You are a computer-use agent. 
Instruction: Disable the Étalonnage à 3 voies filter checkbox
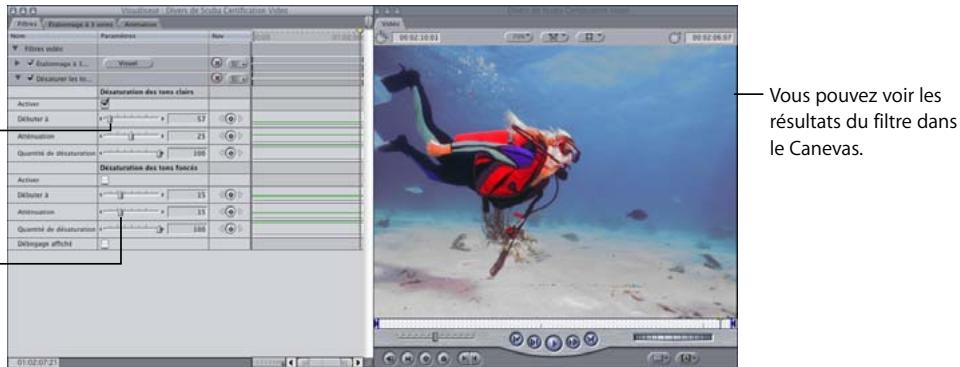coord(30,63)
